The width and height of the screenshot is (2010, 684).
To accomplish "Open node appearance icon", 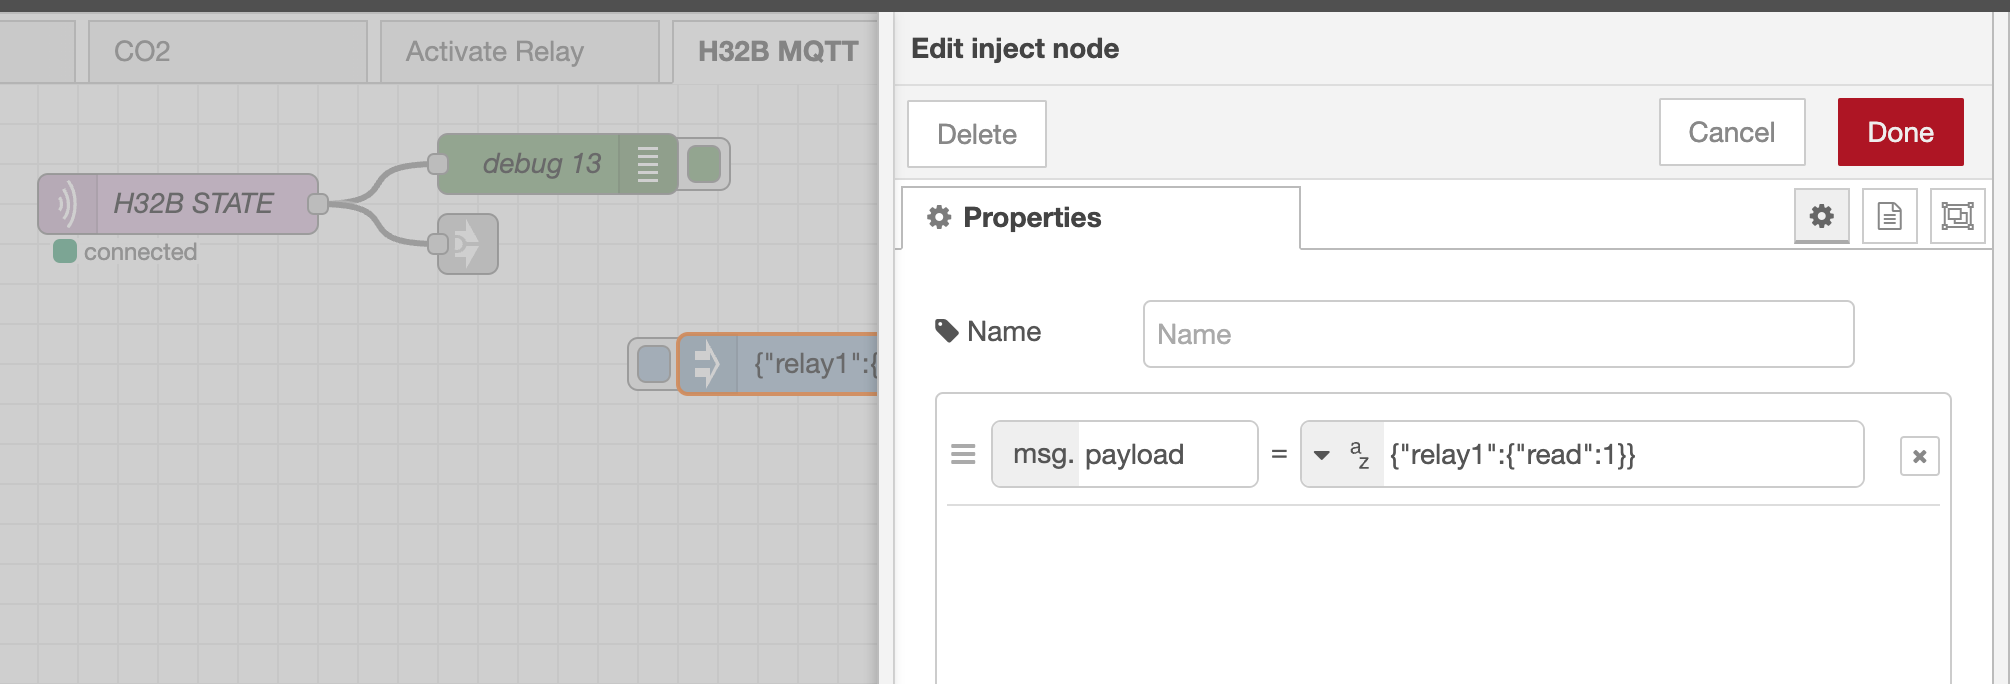I will pyautogui.click(x=1957, y=216).
